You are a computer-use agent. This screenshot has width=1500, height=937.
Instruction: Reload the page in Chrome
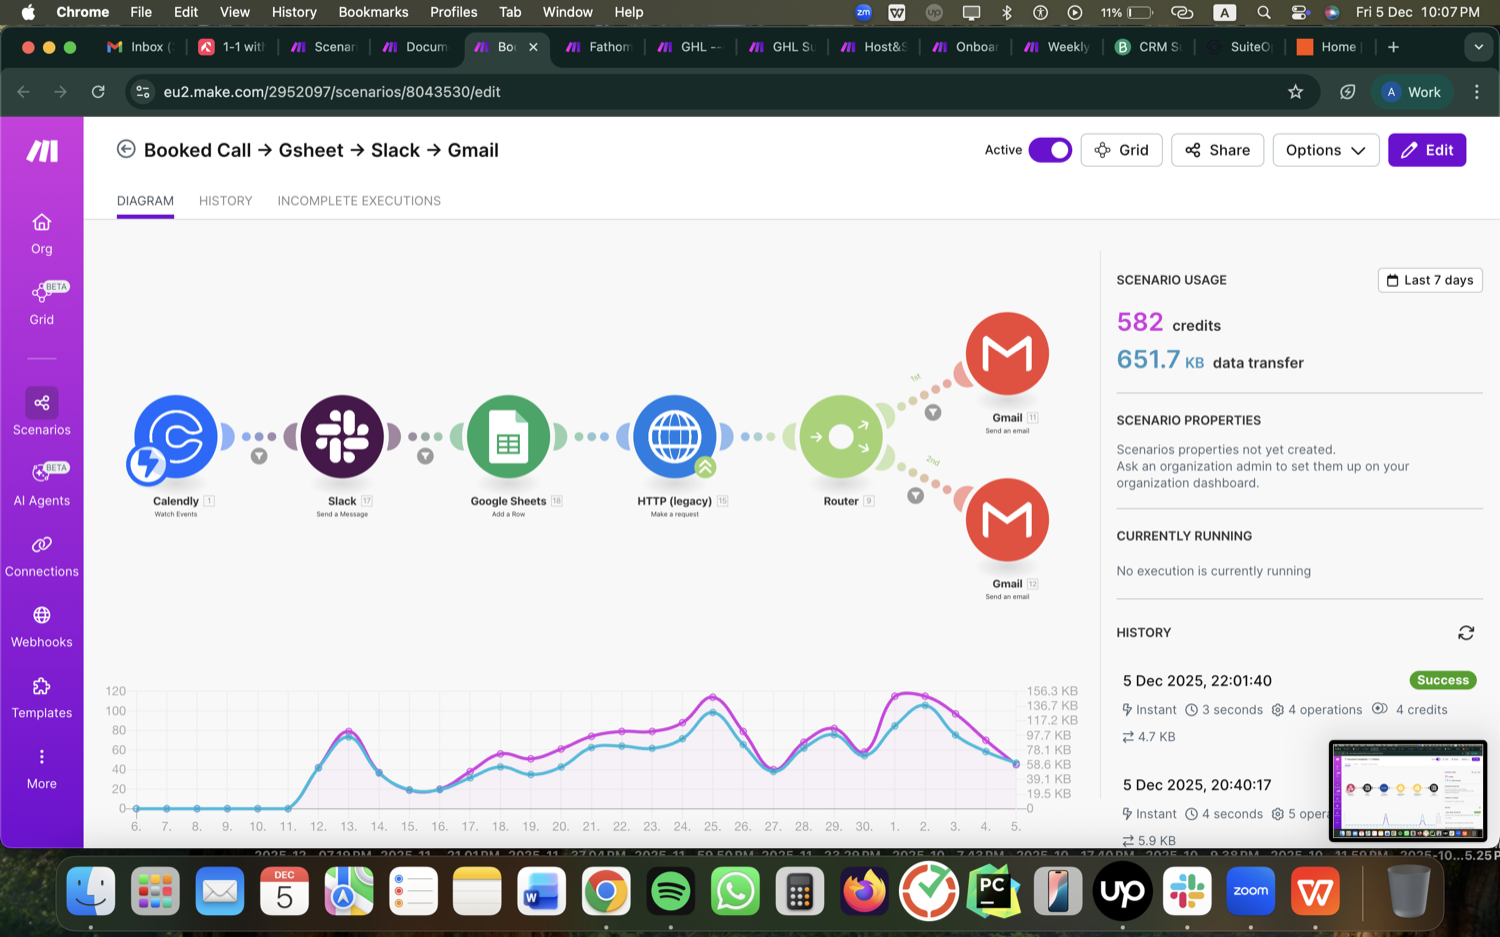(98, 92)
